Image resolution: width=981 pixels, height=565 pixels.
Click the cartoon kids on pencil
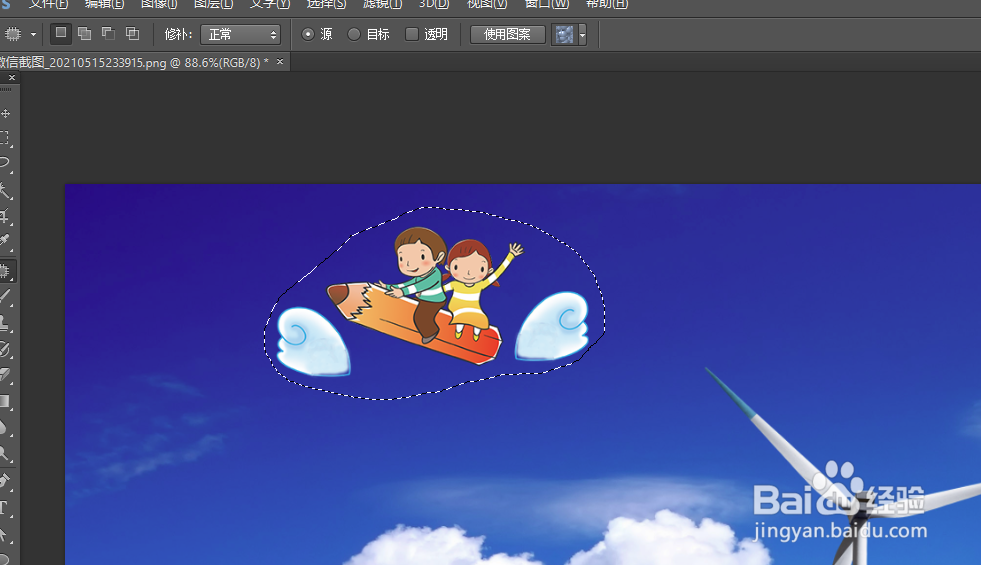pyautogui.click(x=425, y=294)
